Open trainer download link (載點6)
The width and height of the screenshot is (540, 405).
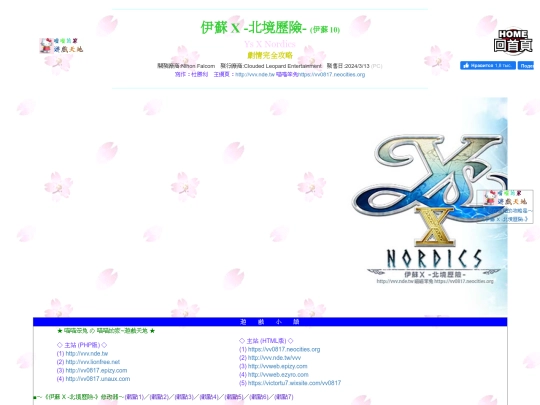(x=259, y=397)
